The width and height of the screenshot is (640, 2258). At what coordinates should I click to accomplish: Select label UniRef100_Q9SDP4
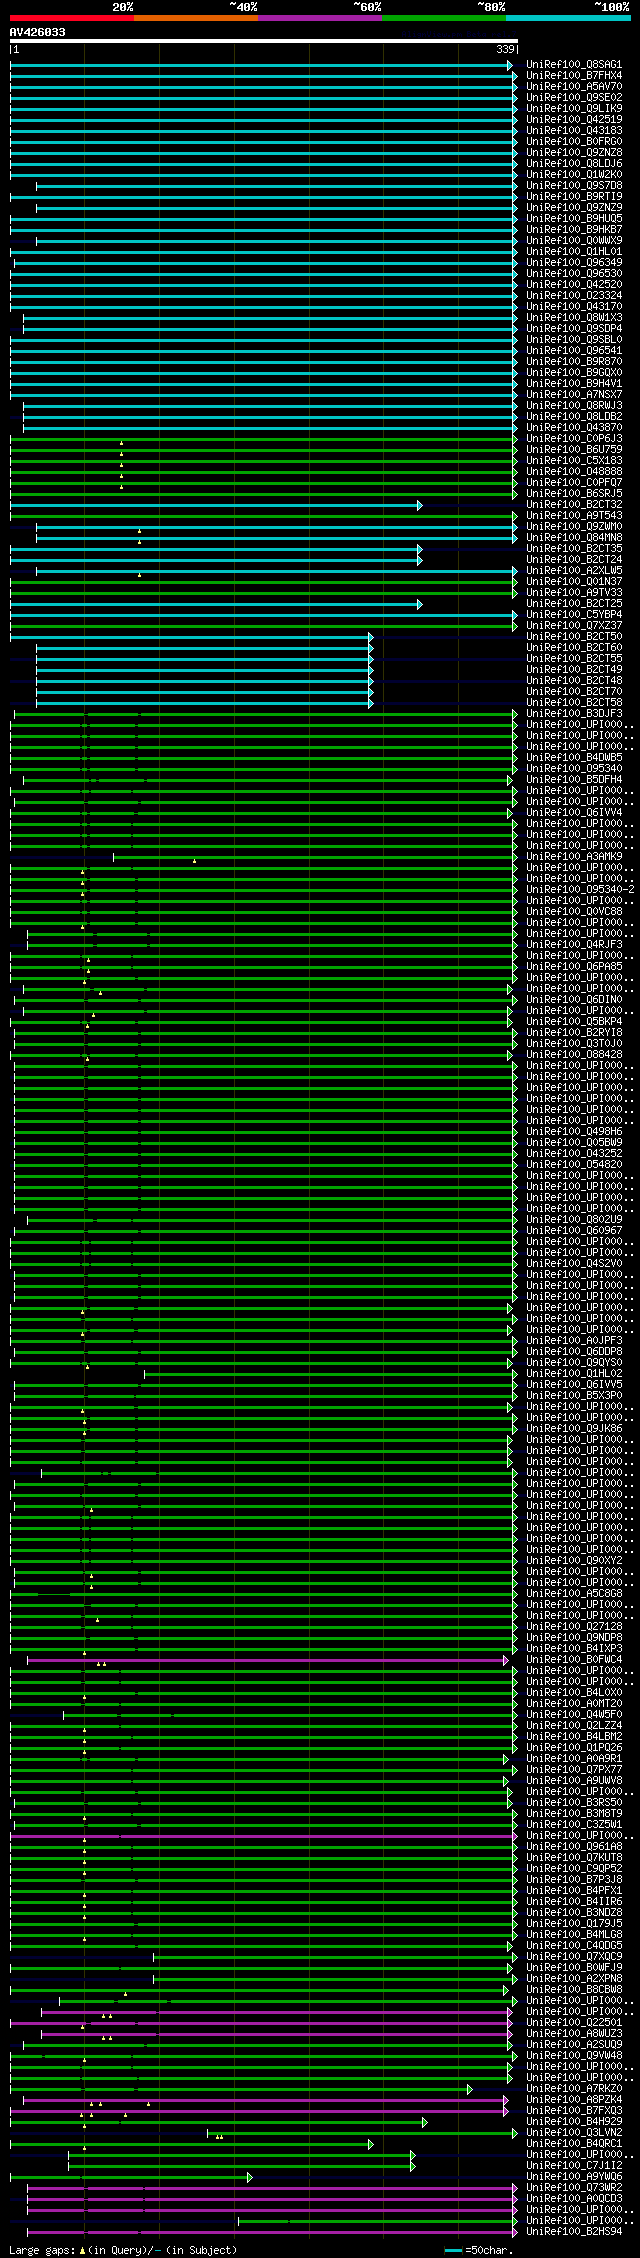pyautogui.click(x=574, y=329)
